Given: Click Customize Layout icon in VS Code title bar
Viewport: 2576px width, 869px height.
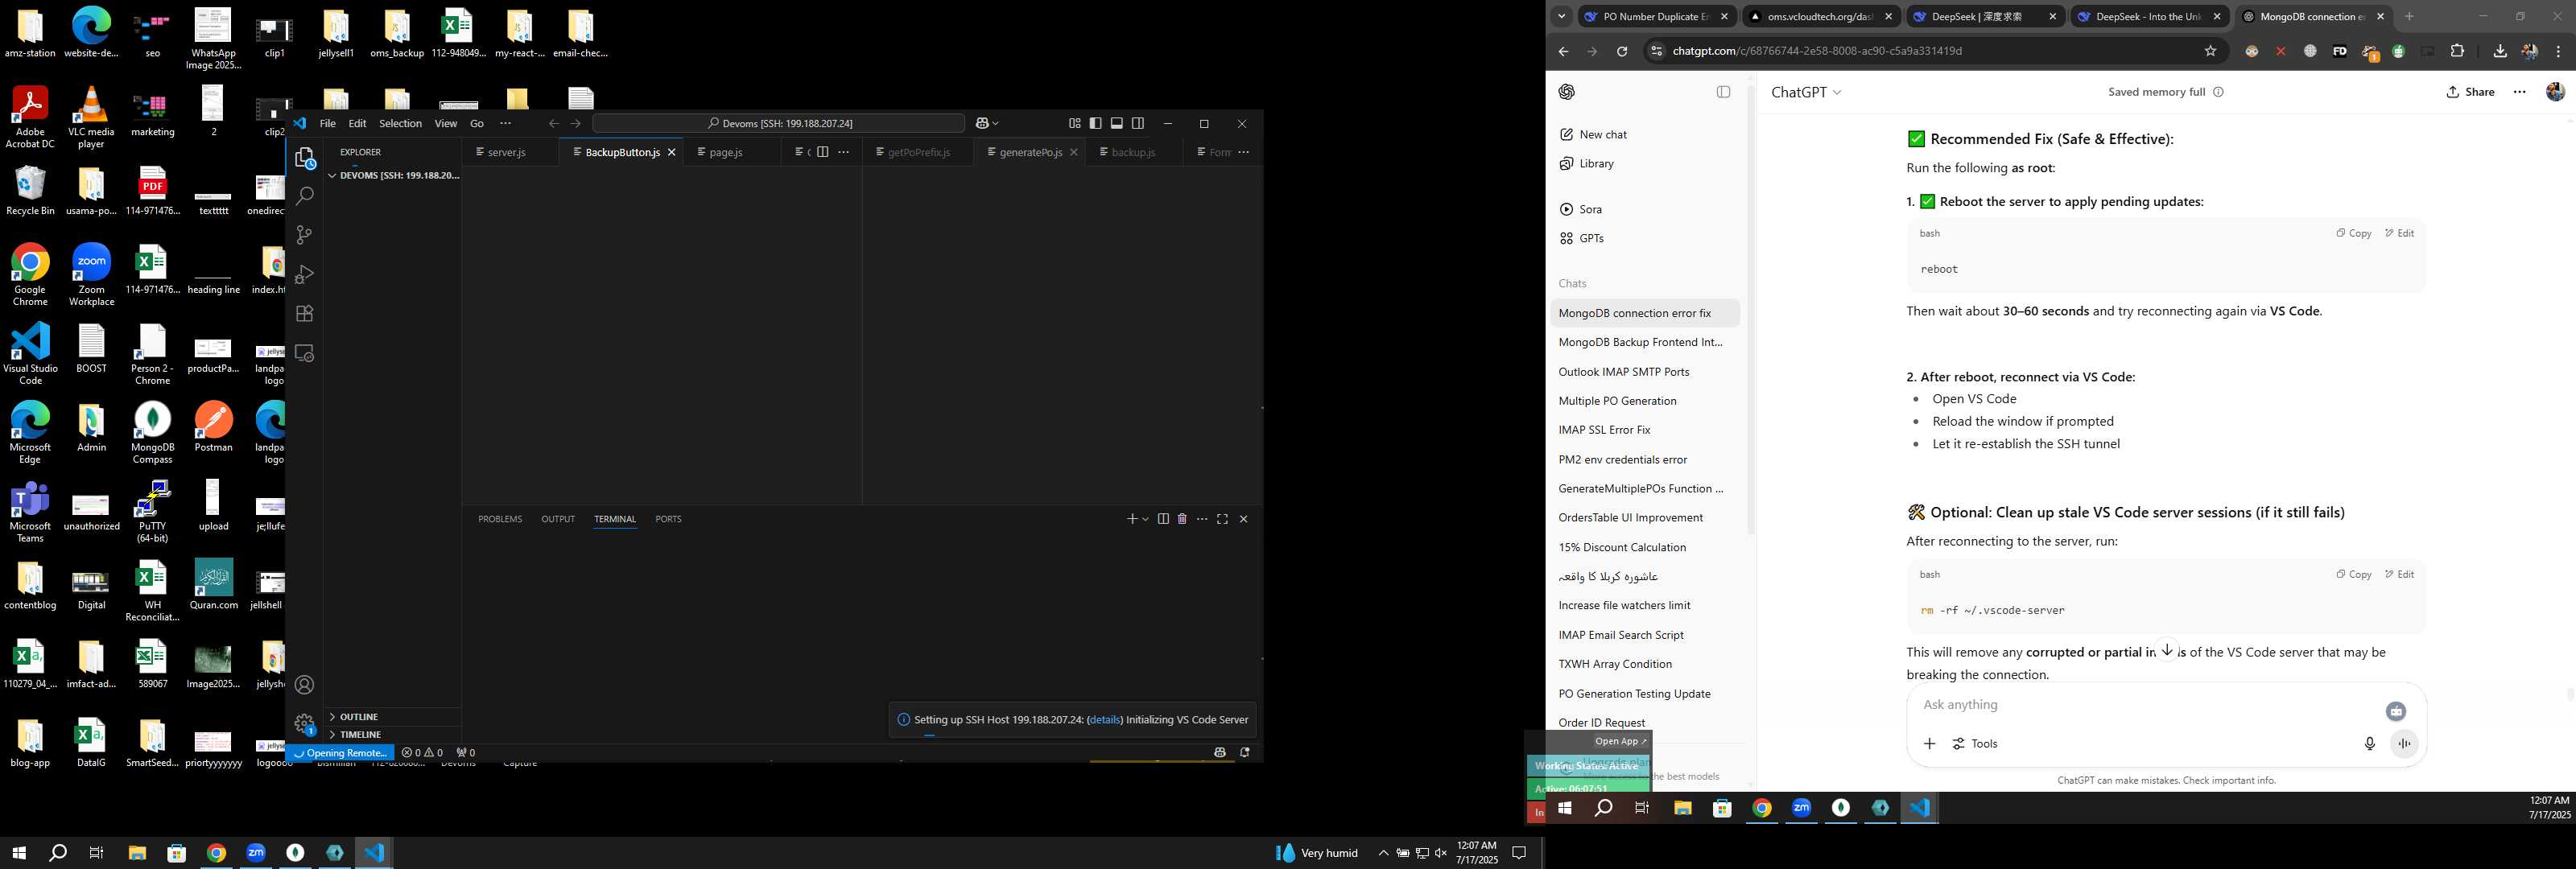Looking at the screenshot, I should (x=1075, y=124).
